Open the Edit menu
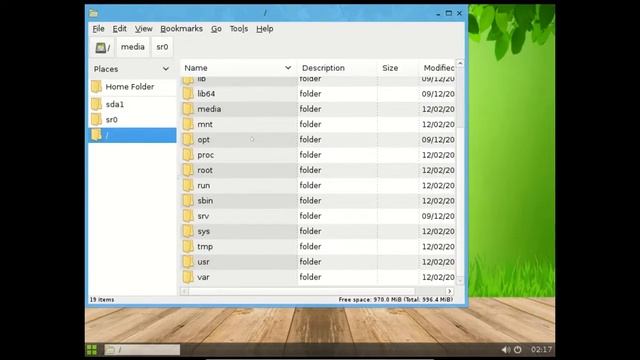Viewport: 640px width, 360px height. 119,29
